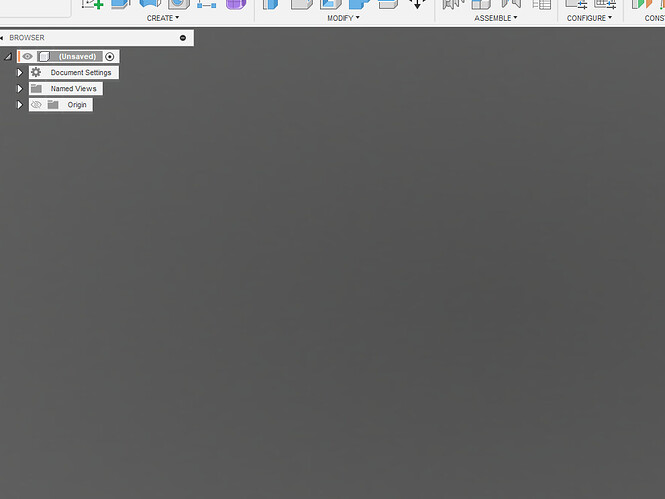Viewport: 665px width, 499px height.
Task: Click the component cube icon next to (Unsaved)
Action: tap(44, 57)
